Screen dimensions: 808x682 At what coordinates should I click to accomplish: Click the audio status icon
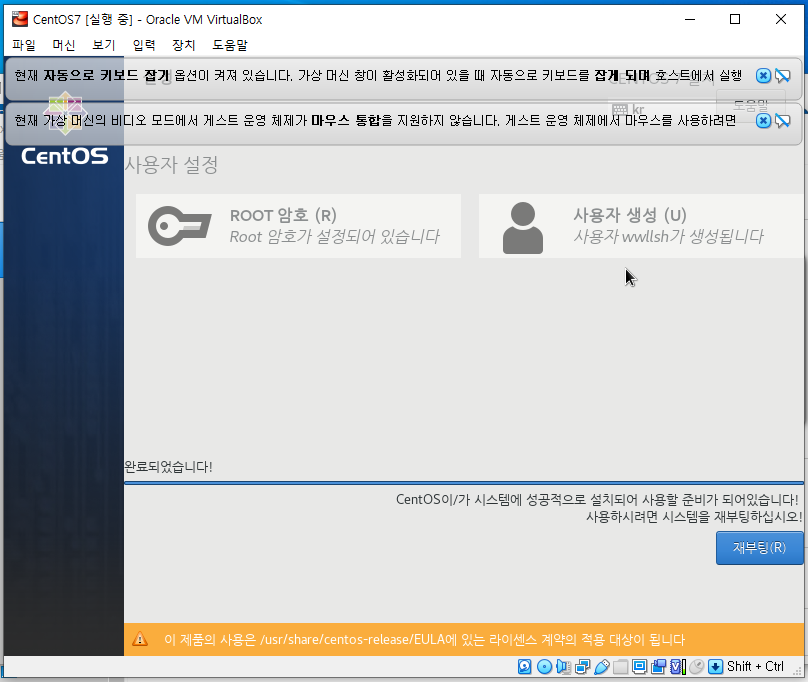563,667
